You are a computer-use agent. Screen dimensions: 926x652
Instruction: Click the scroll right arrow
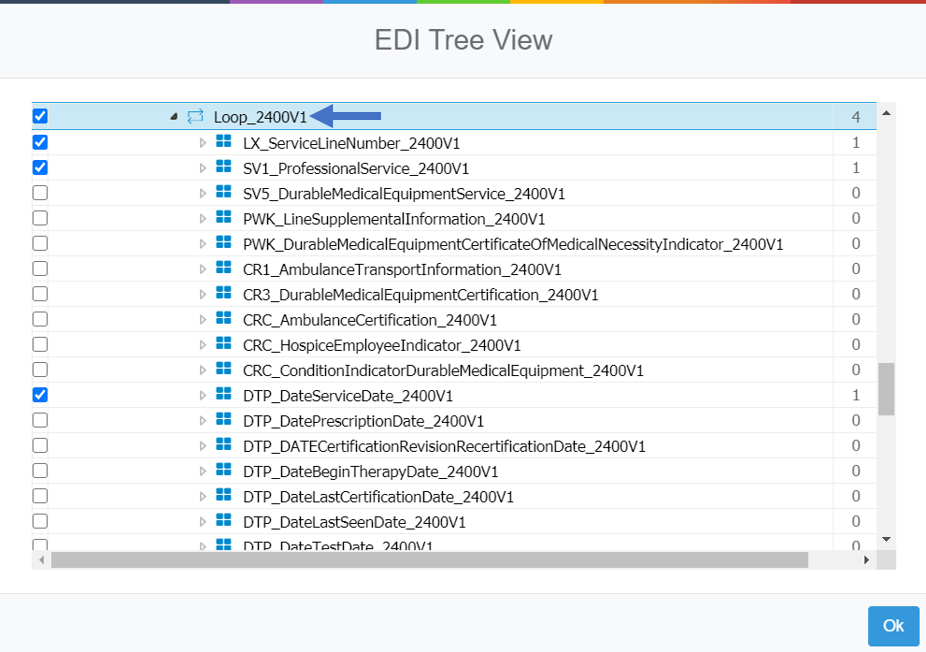click(866, 560)
